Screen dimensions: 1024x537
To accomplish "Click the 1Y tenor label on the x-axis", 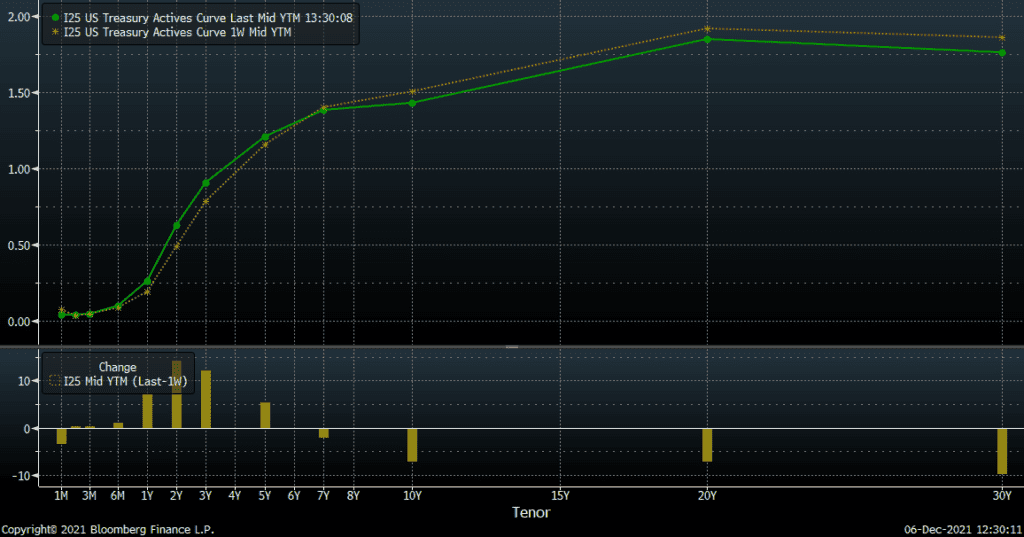I will coord(147,496).
